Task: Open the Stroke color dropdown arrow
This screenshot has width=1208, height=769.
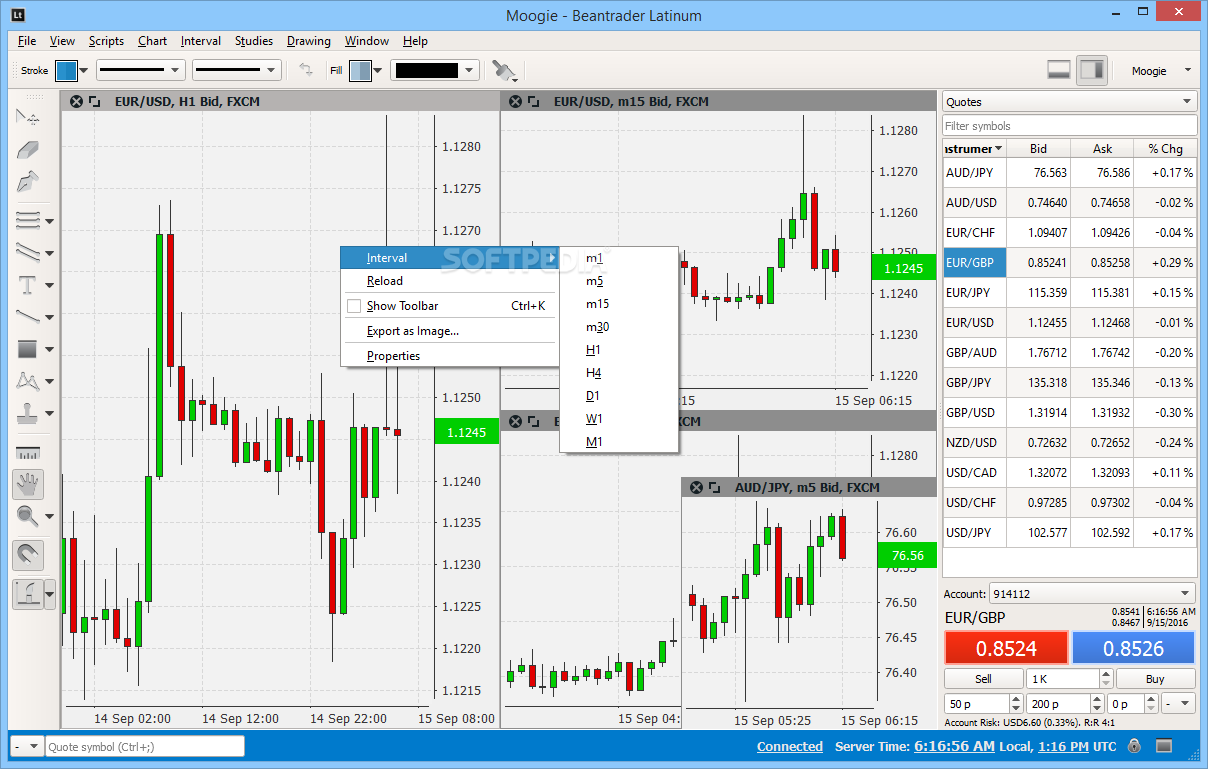Action: (84, 71)
